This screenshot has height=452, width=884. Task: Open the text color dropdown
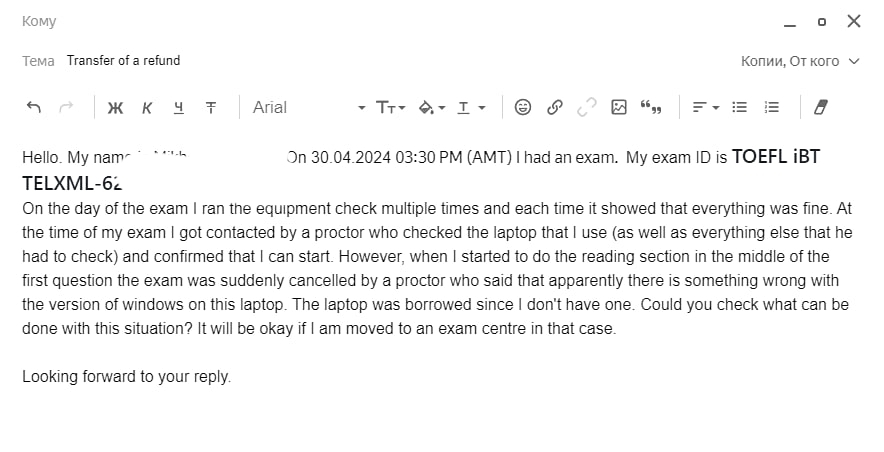471,108
